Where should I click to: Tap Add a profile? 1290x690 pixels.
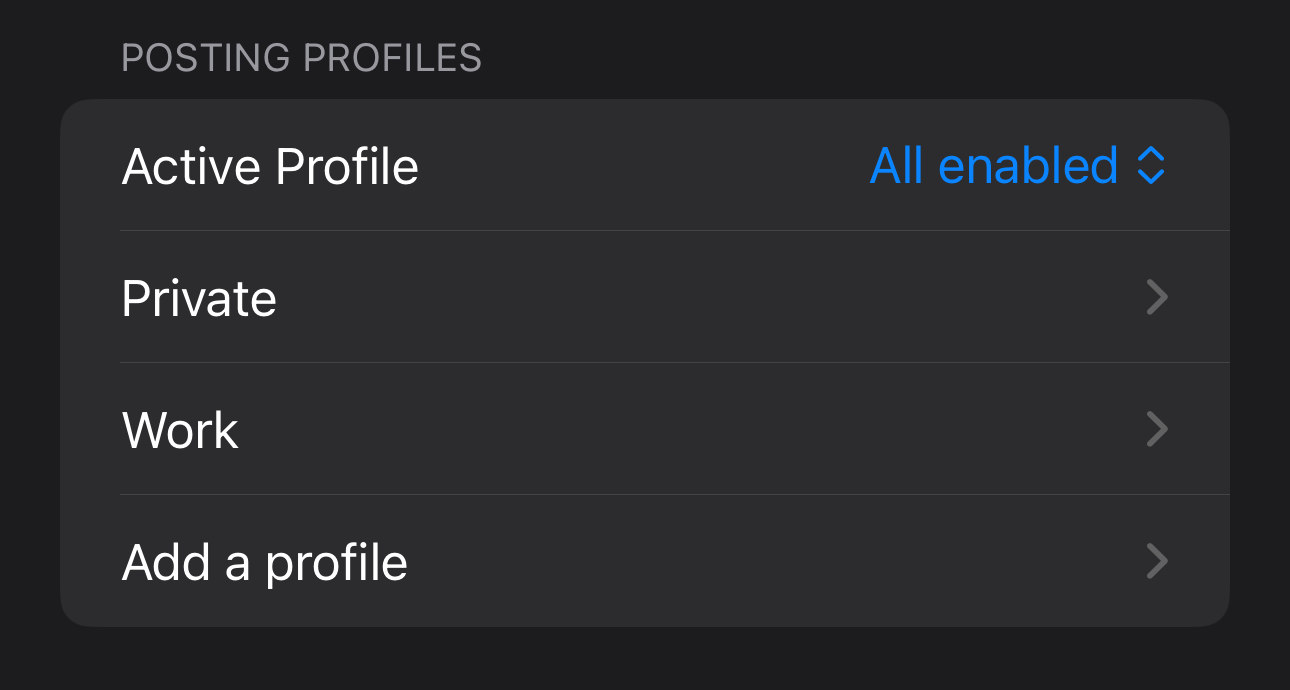[x=644, y=562]
